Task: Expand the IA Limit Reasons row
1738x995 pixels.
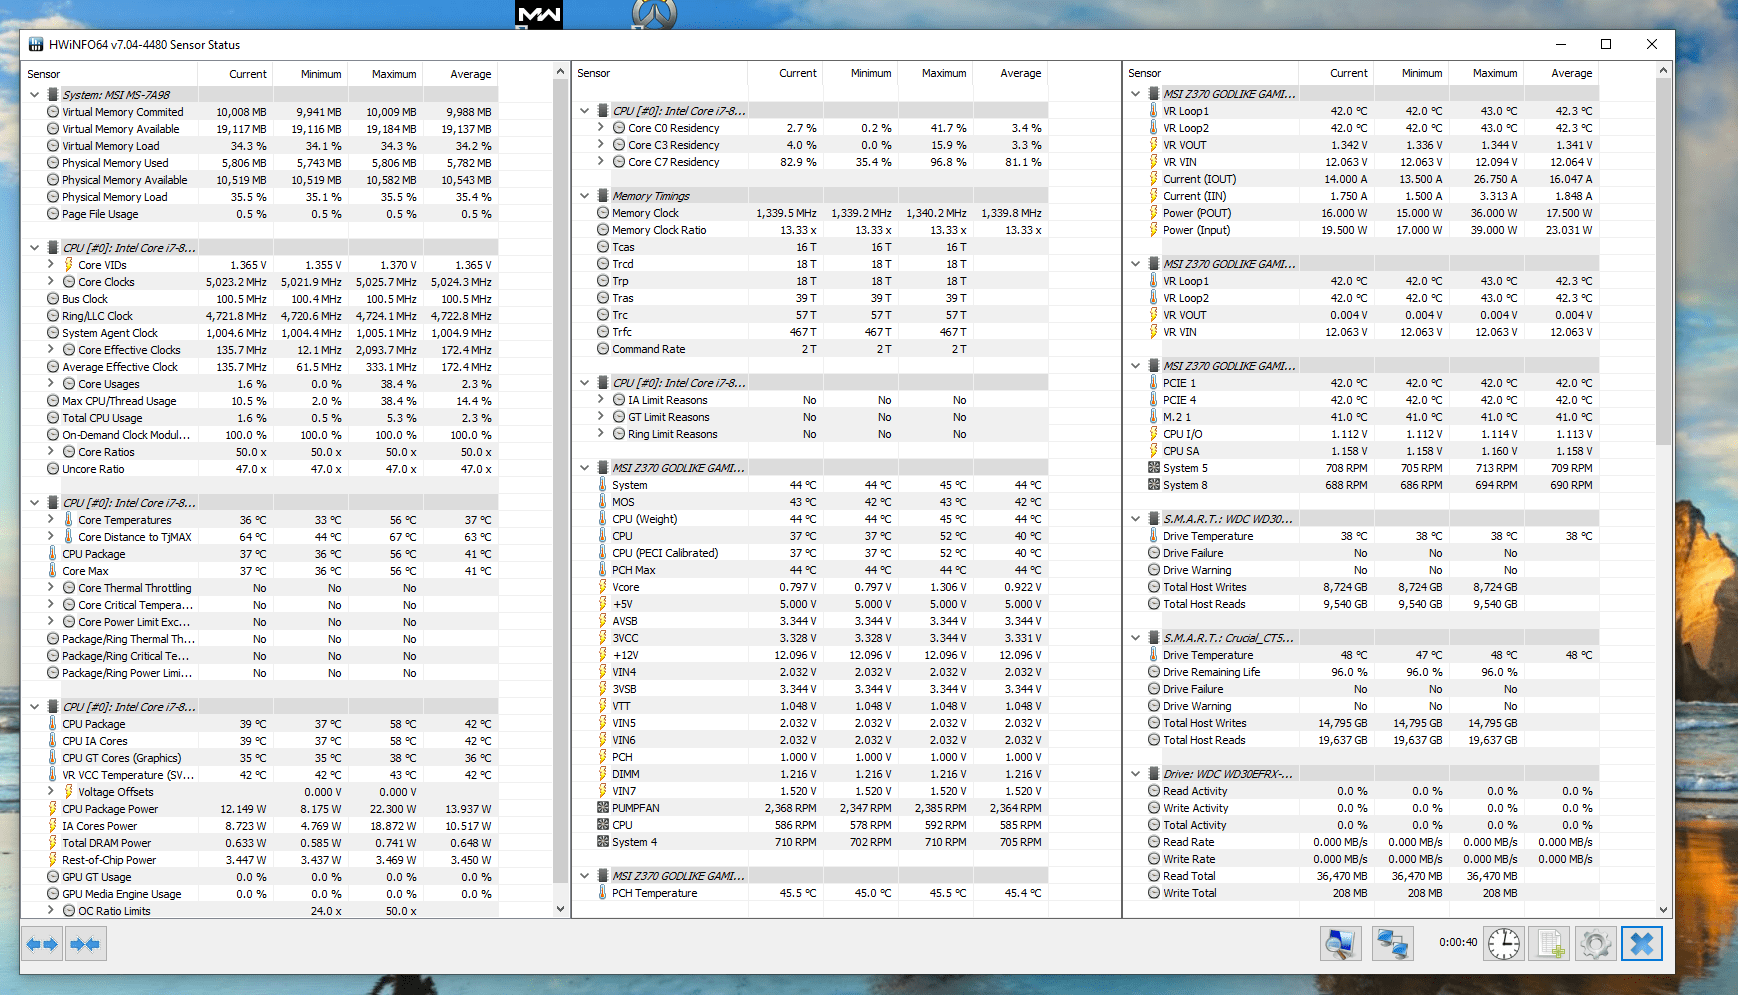Action: pos(601,400)
